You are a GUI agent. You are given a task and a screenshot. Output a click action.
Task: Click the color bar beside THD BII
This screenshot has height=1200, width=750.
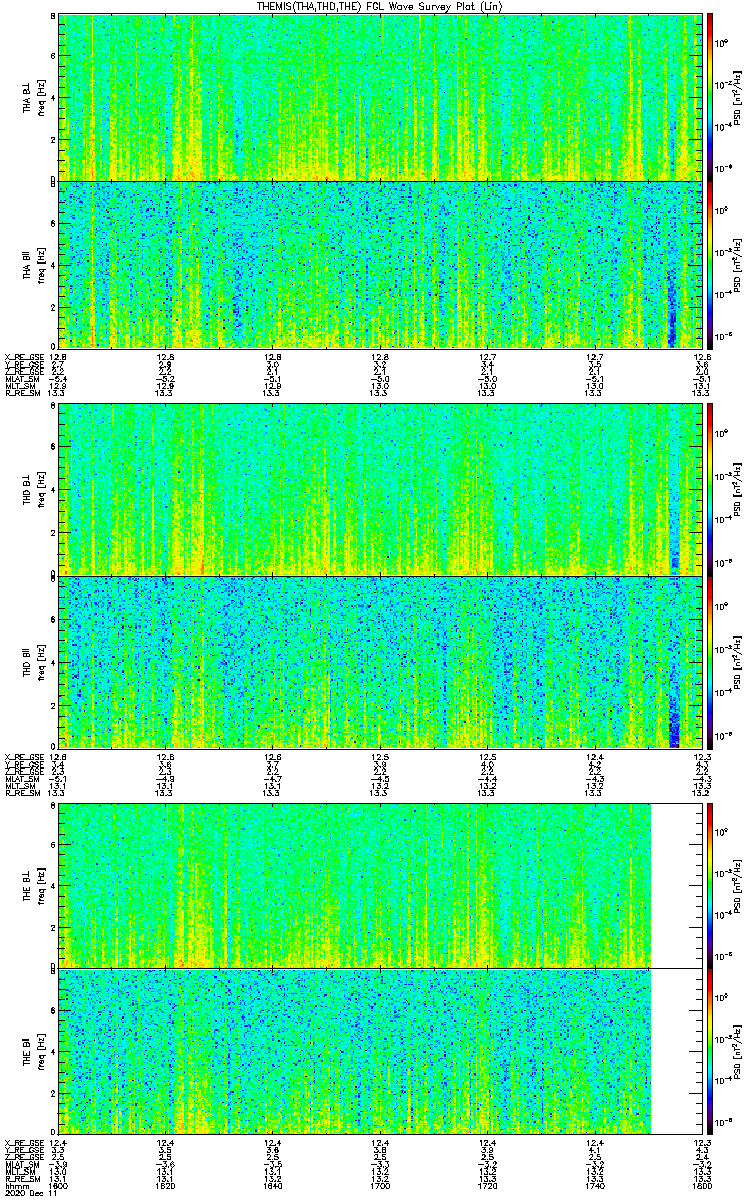pos(710,661)
